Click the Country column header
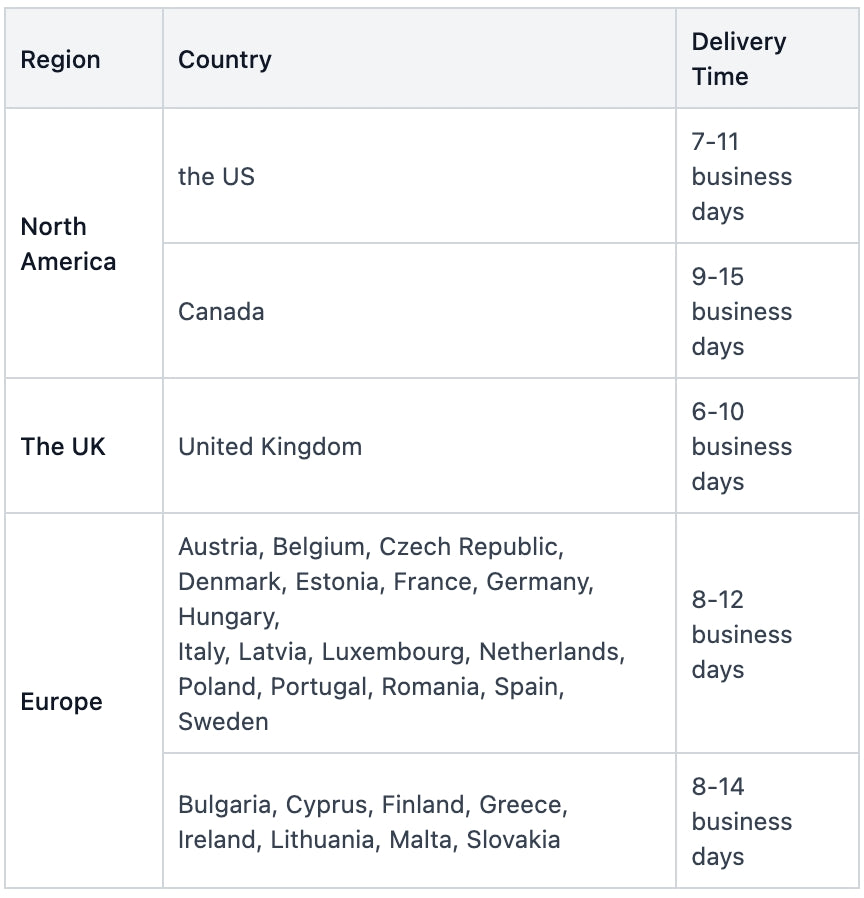This screenshot has width=864, height=898. pyautogui.click(x=225, y=60)
